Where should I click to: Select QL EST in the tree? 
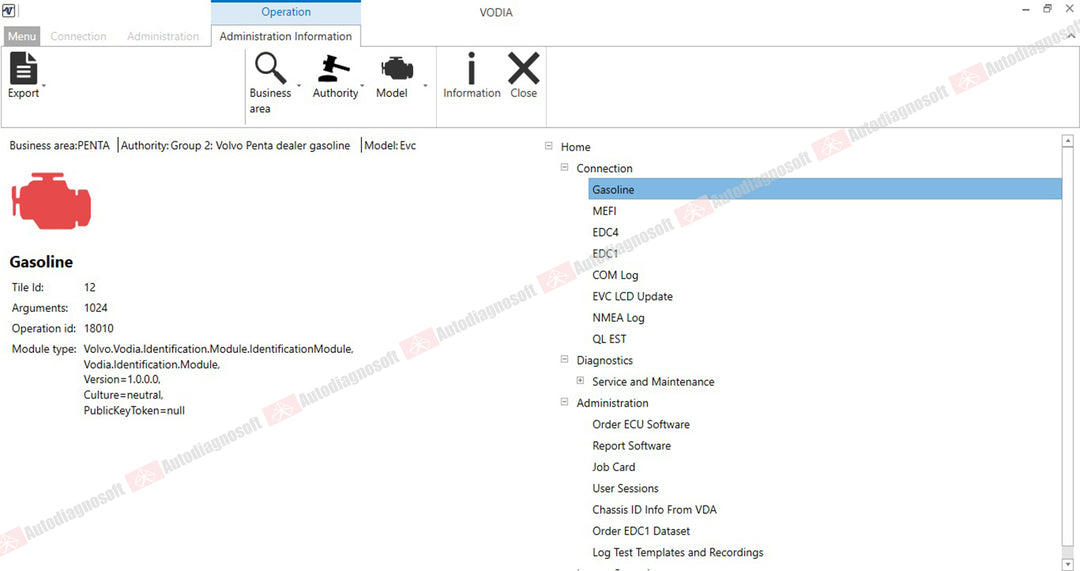610,339
